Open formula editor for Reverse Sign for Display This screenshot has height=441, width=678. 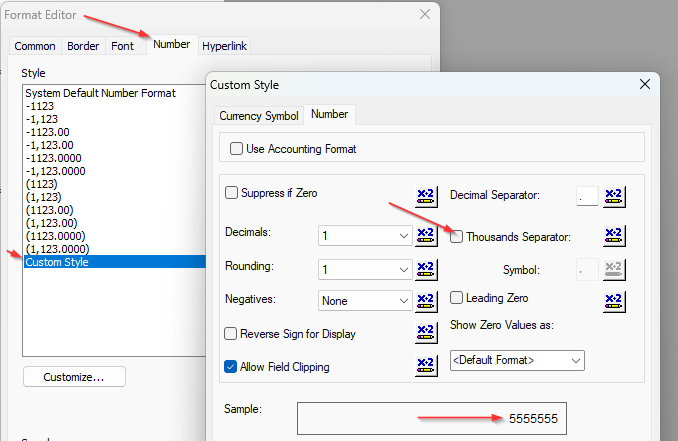point(426,333)
